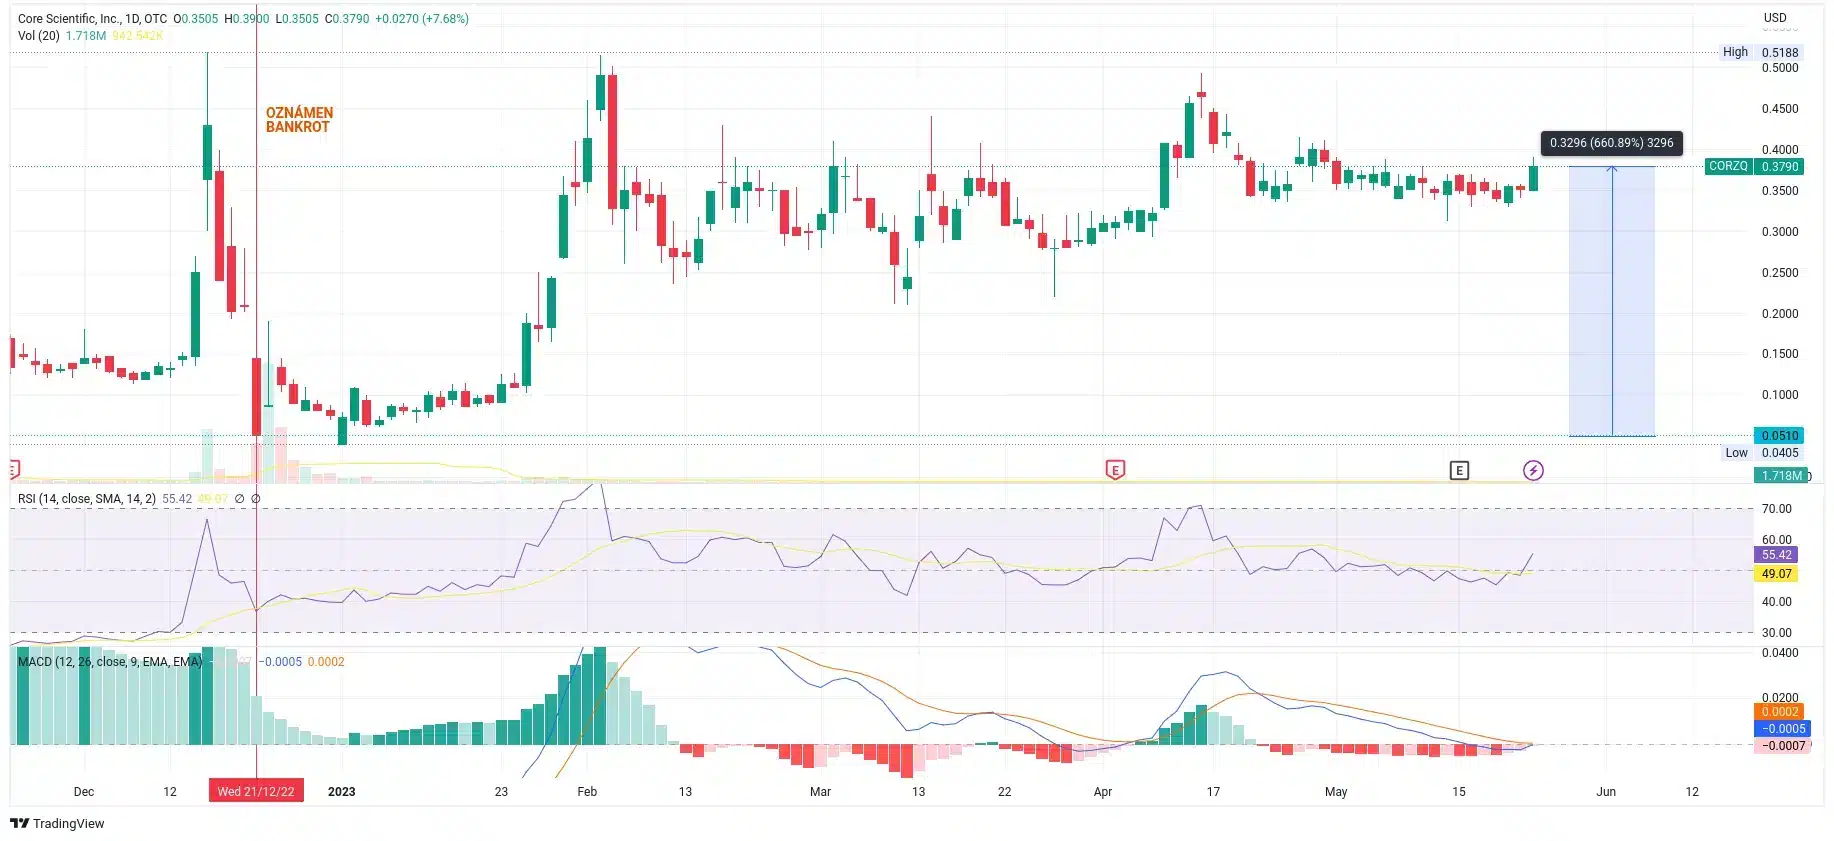Screen dimensions: 1834x841
Task: Click the OZNÁMEN BANKROT text annotation
Action: (299, 120)
